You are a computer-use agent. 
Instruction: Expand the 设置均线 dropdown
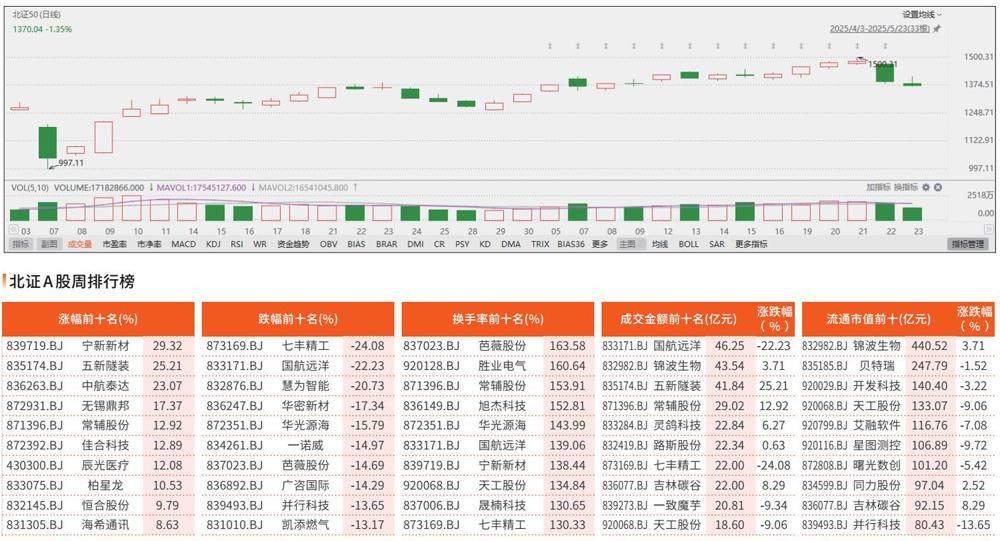tap(921, 15)
